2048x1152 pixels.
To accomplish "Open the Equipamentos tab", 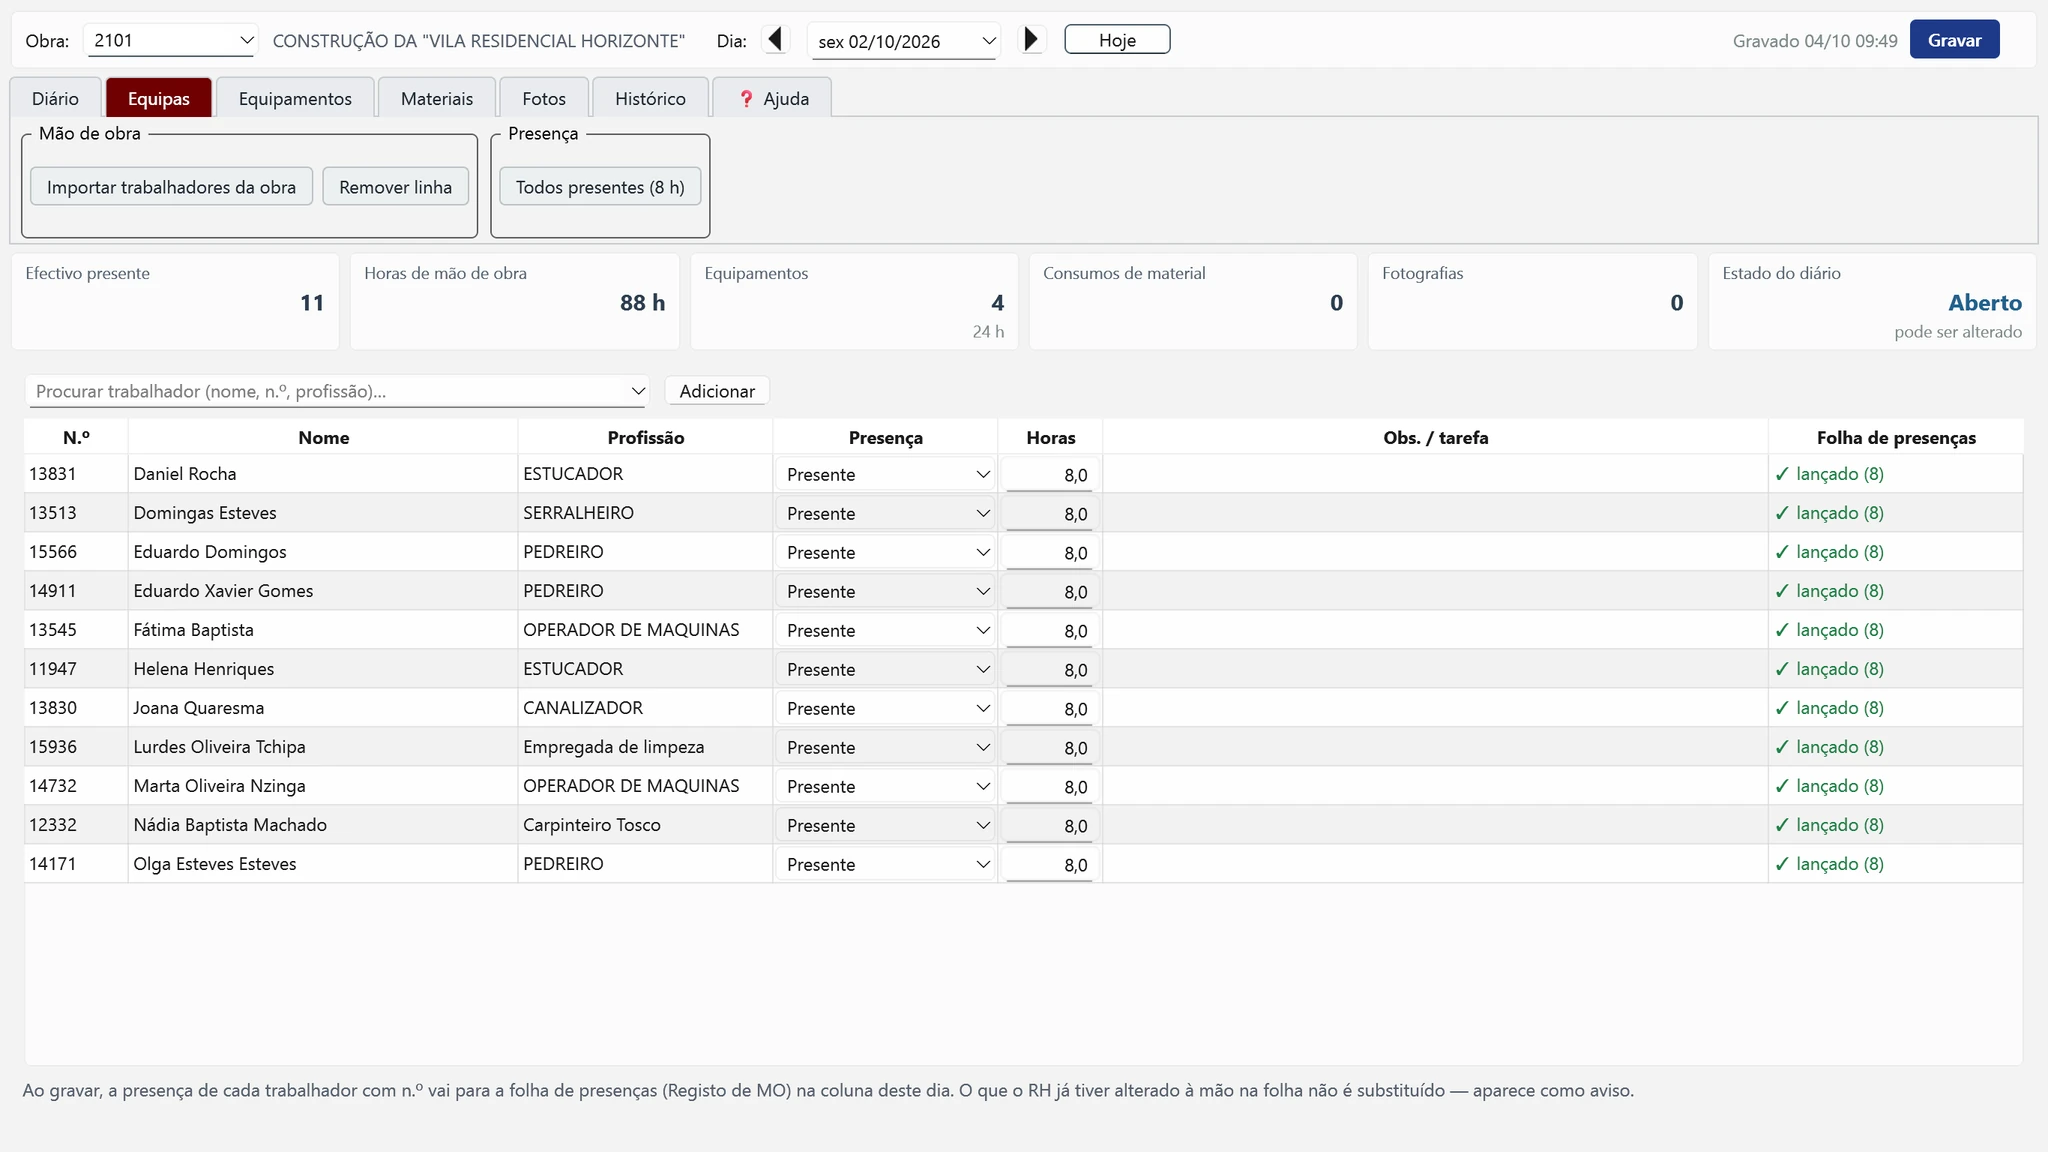I will tap(295, 98).
